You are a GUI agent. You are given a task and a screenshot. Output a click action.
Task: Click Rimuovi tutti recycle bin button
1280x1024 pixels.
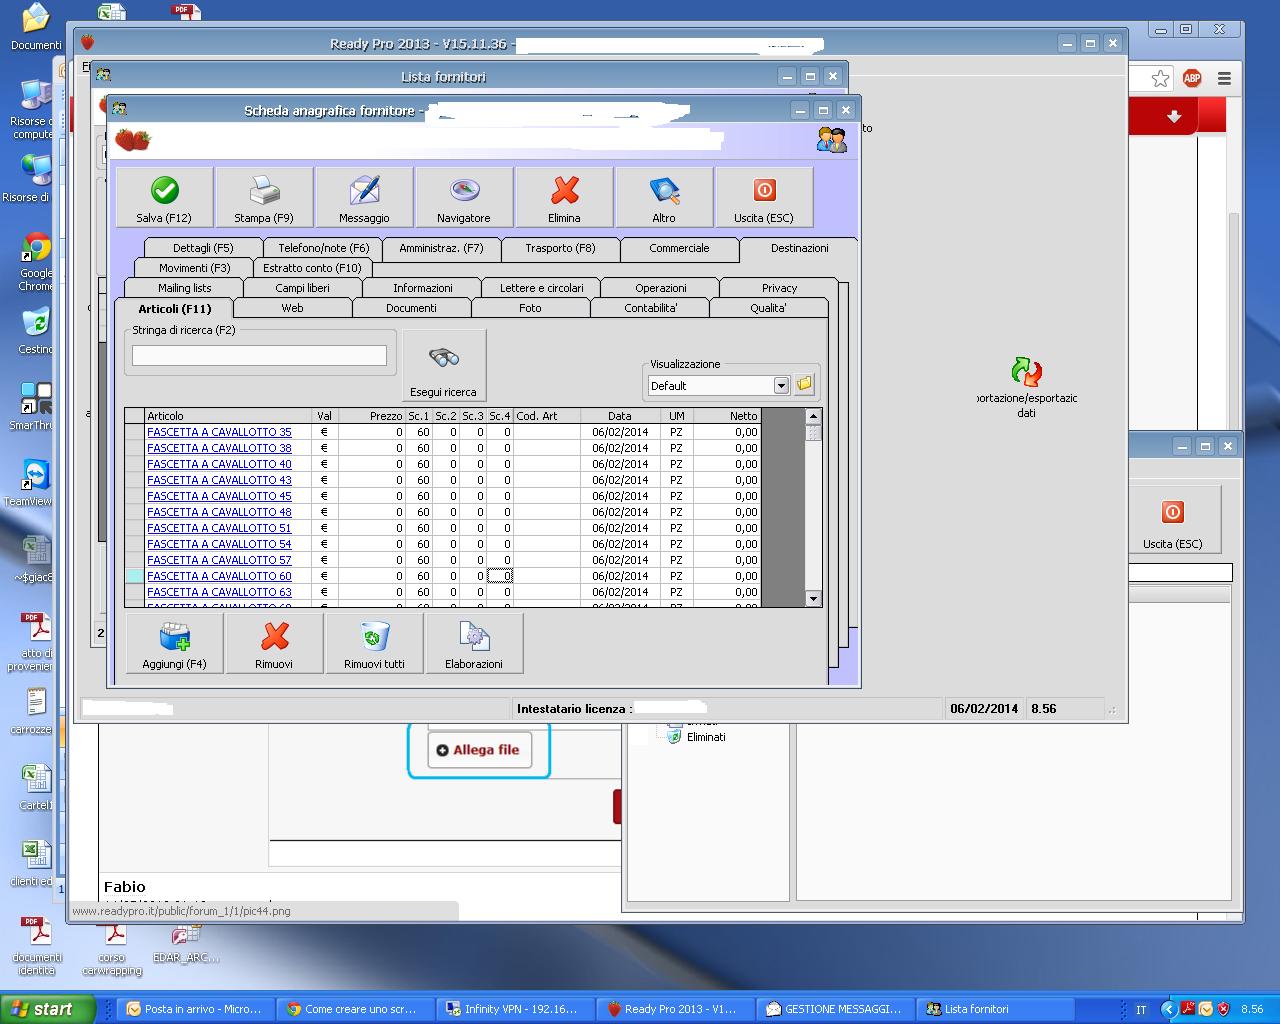point(374,643)
